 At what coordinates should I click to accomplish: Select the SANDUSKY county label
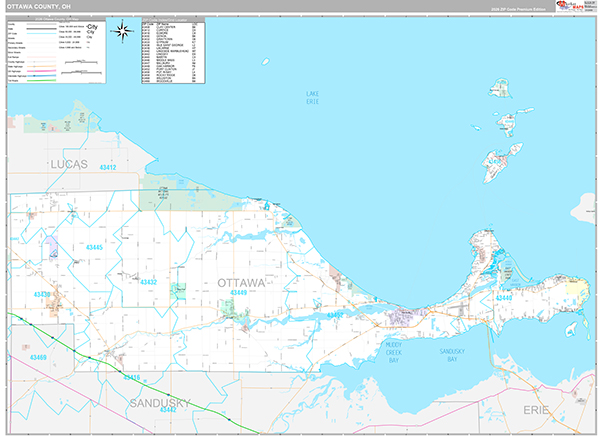158,402
